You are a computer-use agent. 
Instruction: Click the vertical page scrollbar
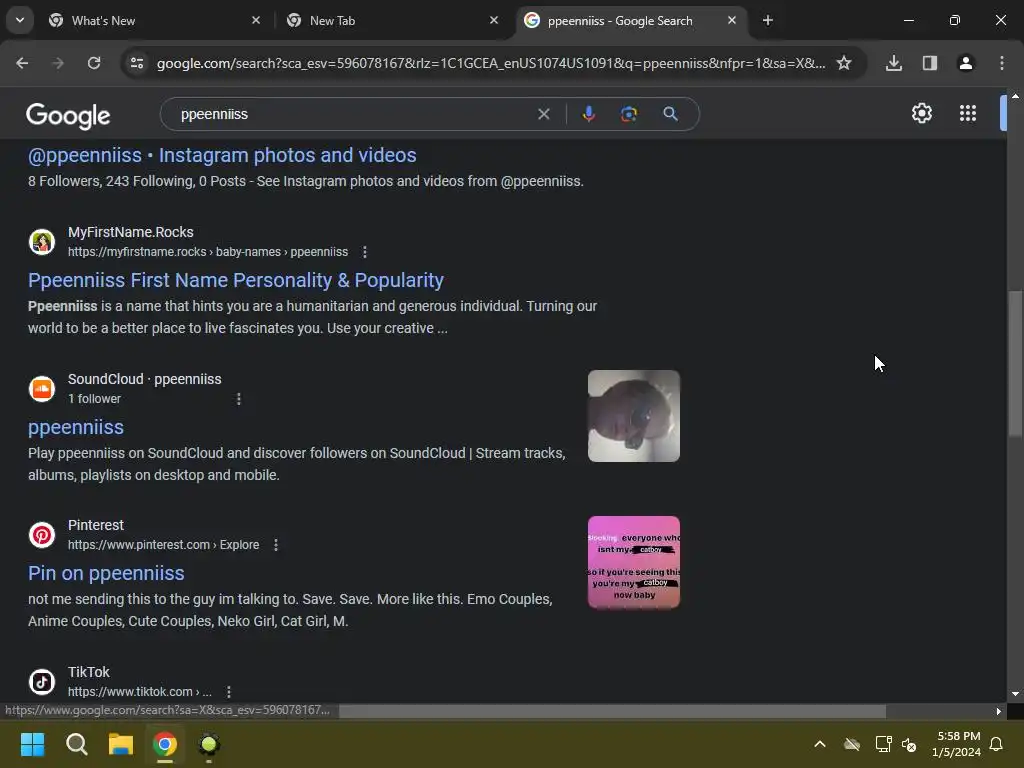(1015, 363)
